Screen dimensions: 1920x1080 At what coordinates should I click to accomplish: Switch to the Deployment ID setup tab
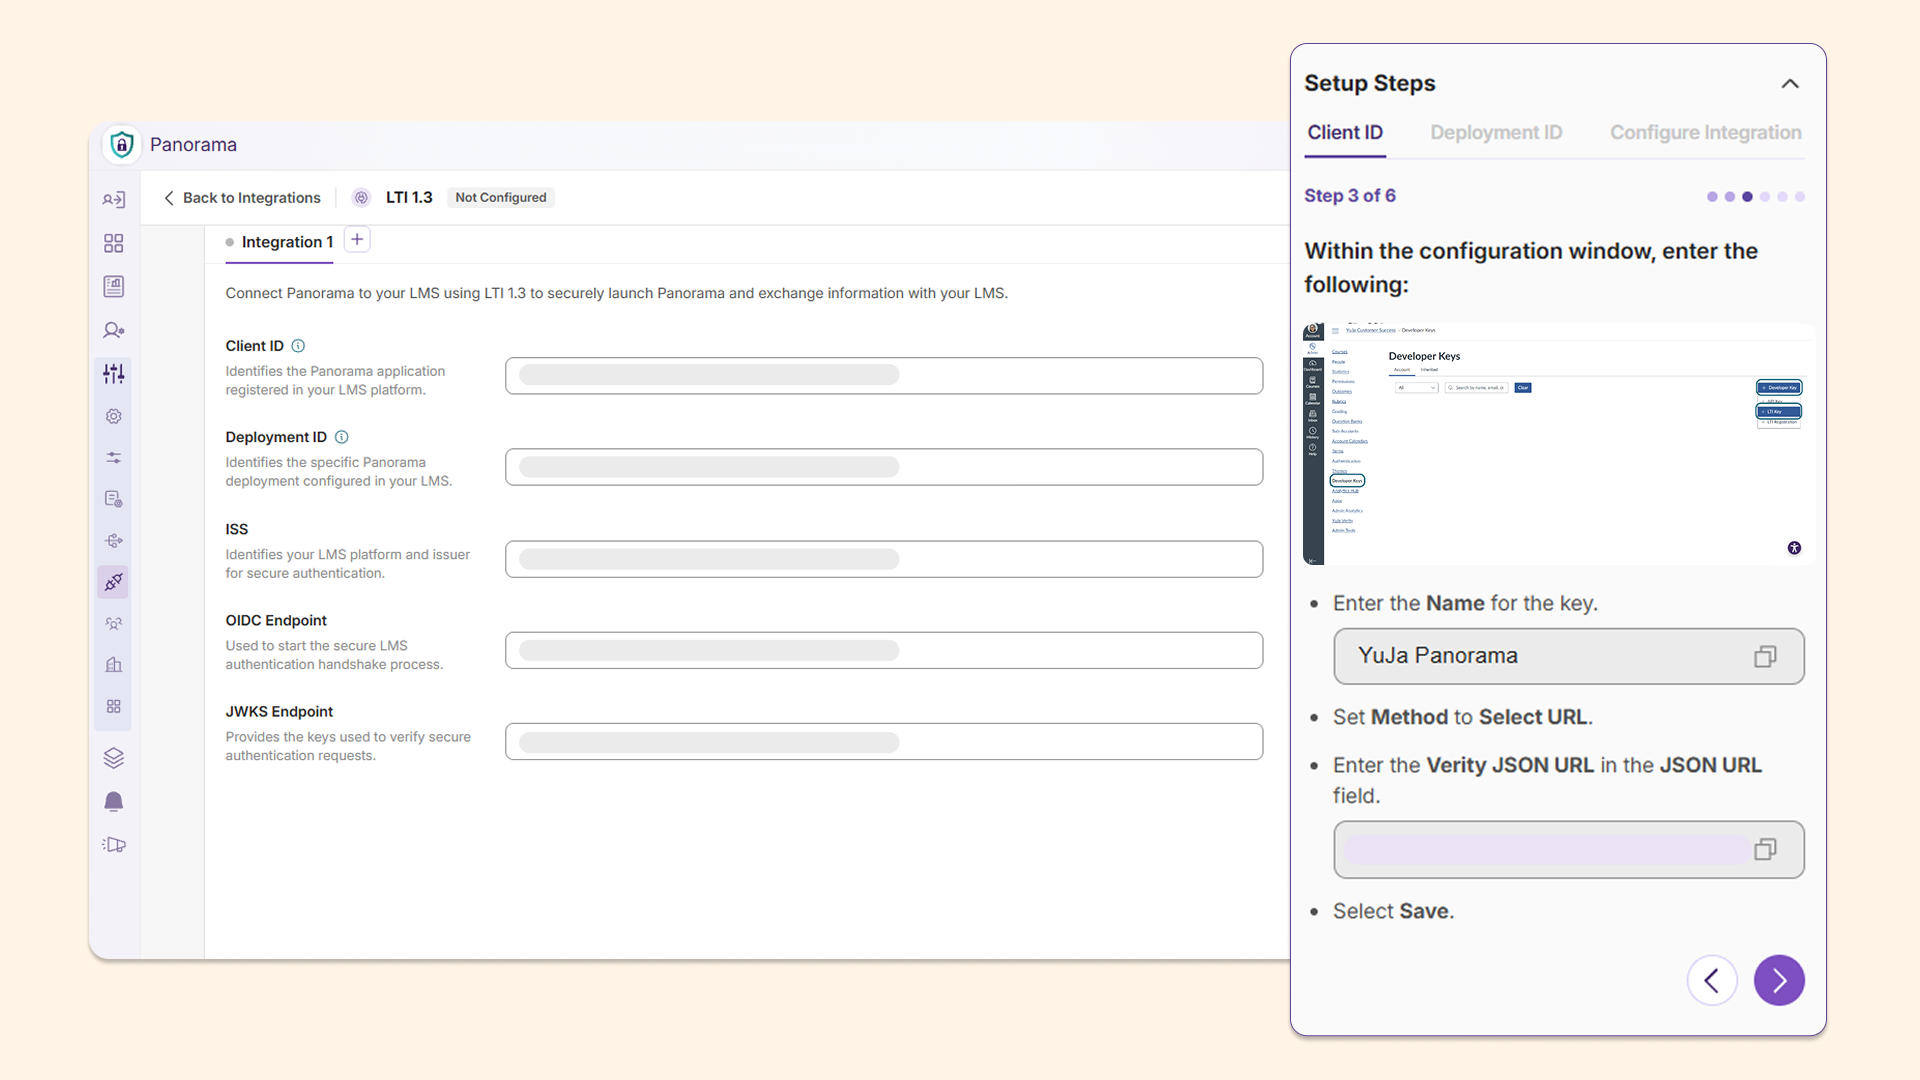[1496, 133]
